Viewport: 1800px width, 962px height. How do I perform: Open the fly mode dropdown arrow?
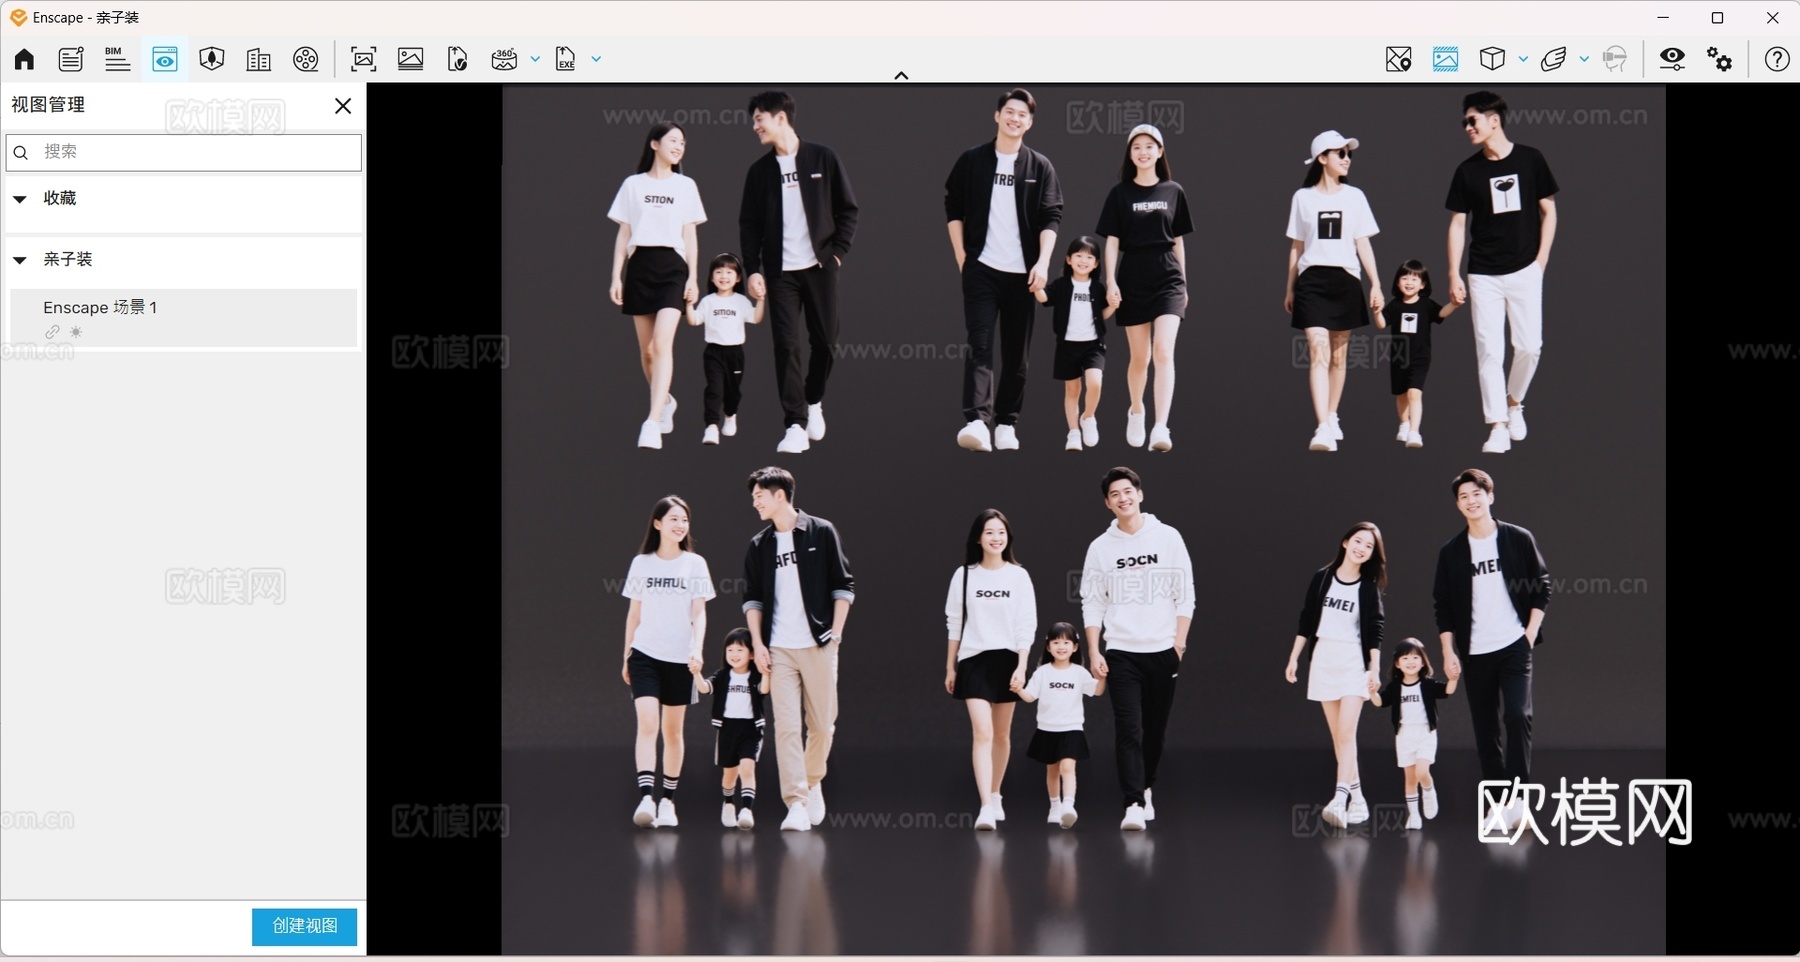1584,59
